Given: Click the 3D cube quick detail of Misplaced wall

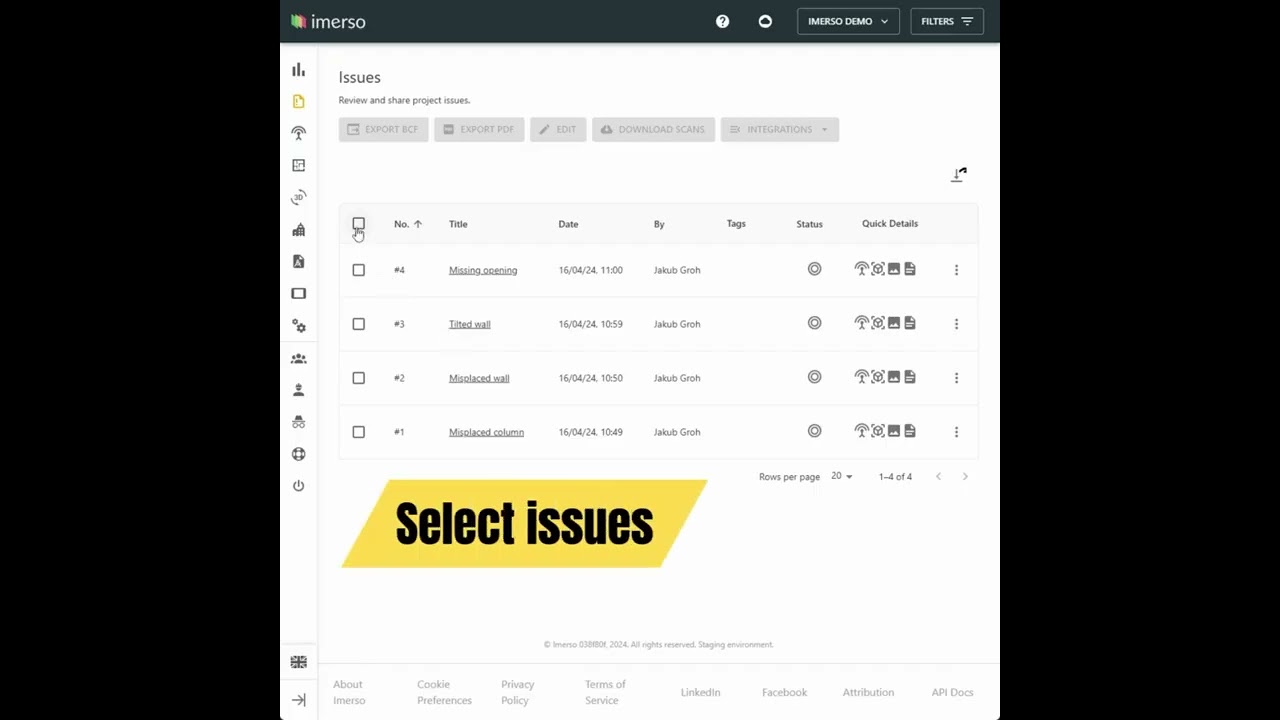Looking at the screenshot, I should click(877, 377).
